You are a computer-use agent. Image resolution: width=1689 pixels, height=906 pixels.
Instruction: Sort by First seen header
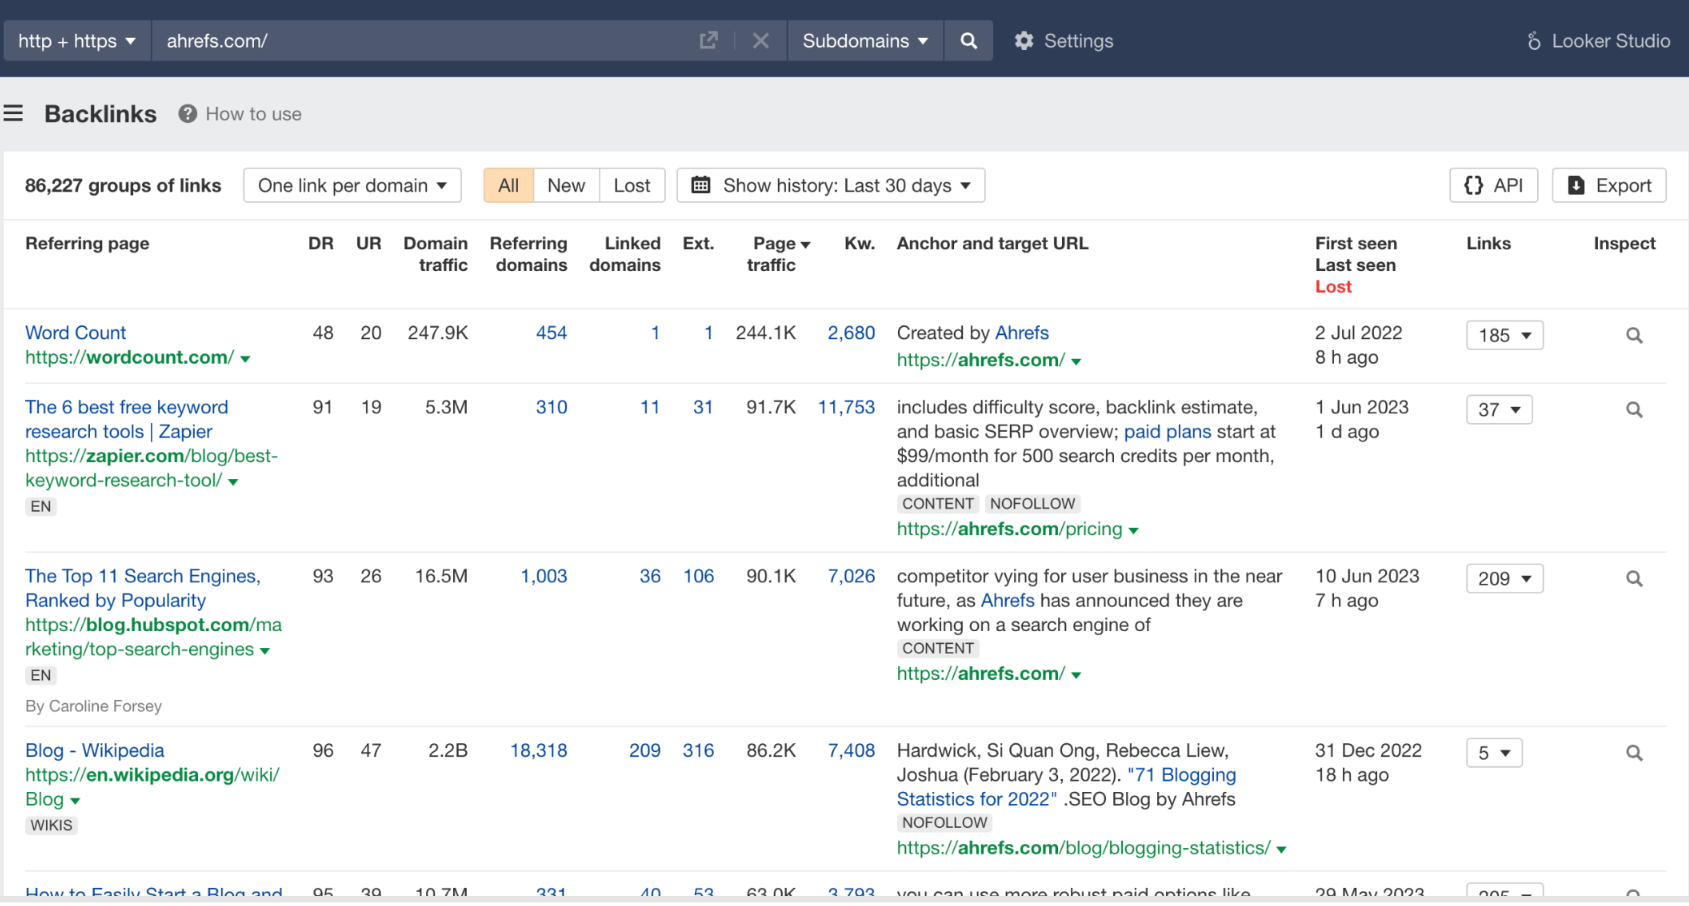tap(1356, 243)
